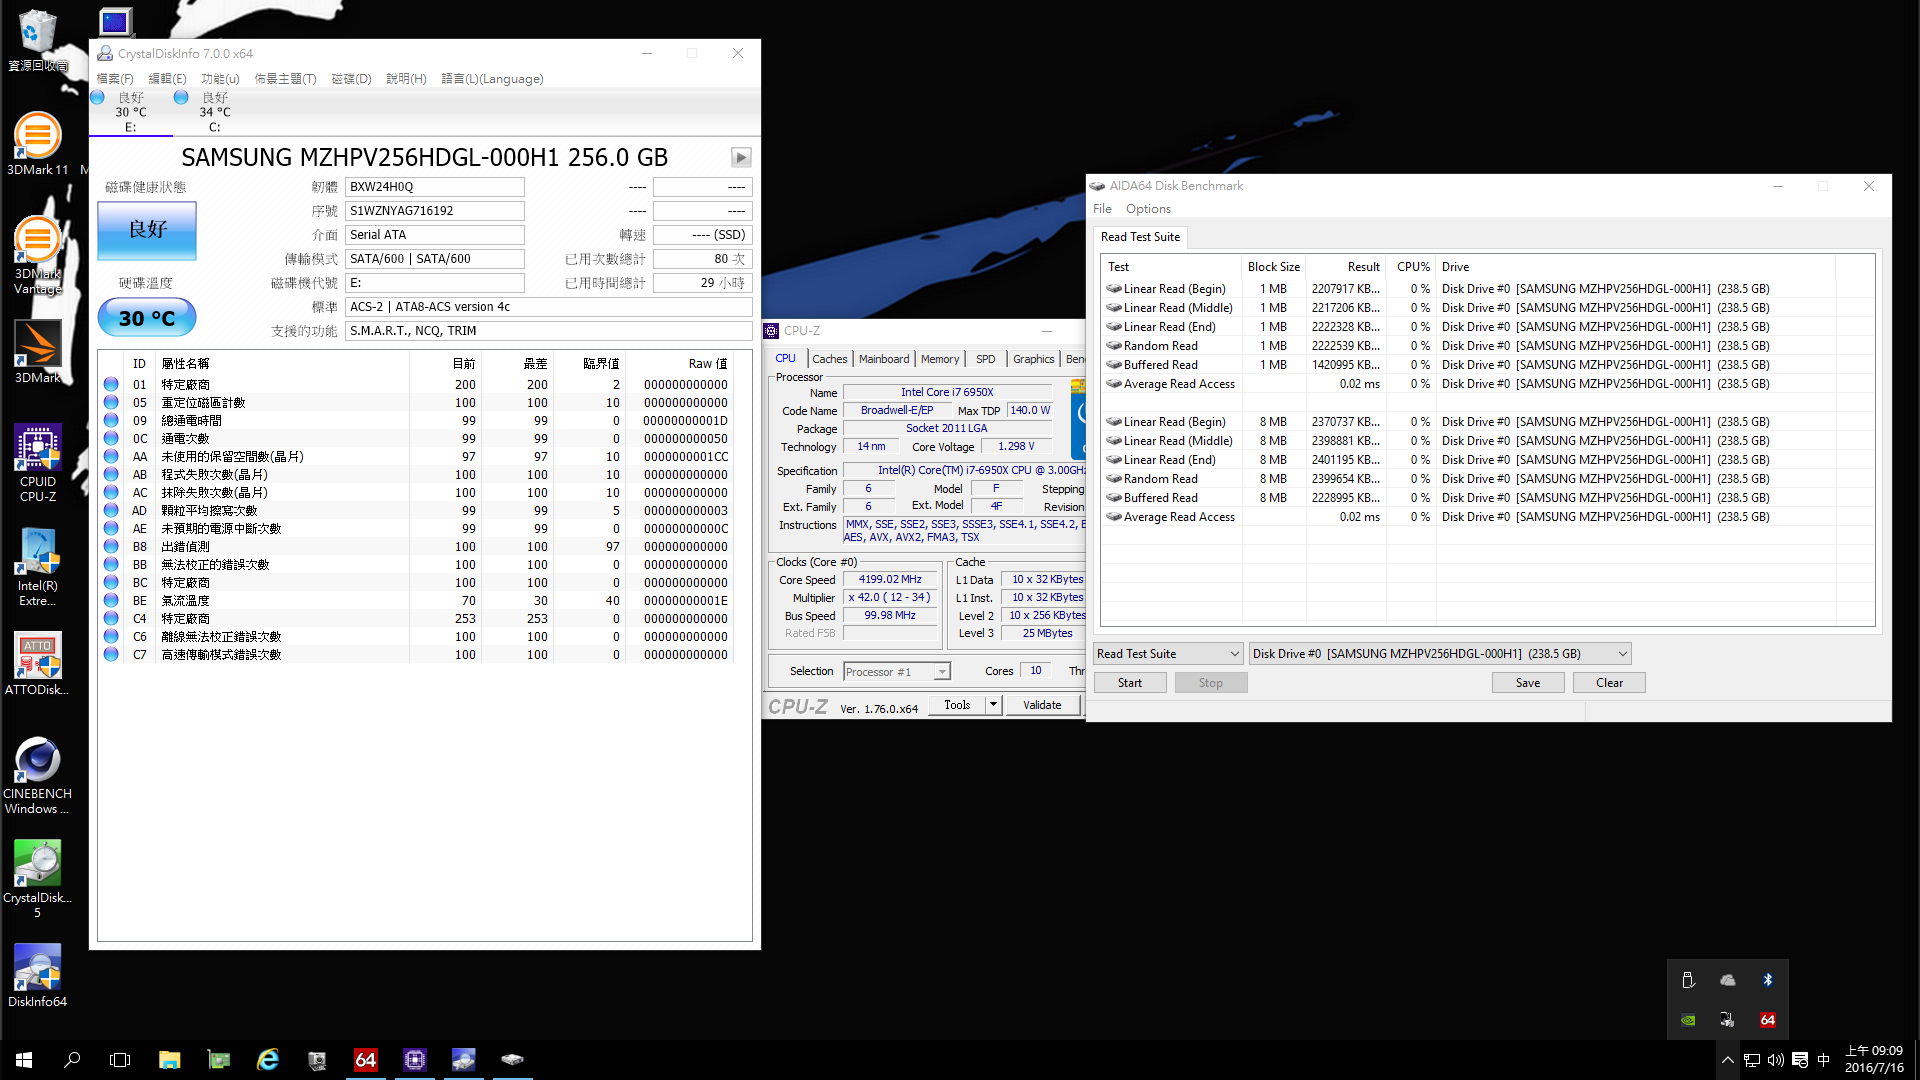Click the Save button in AIDA64
Screen dimensions: 1920x1080
pos(1528,683)
